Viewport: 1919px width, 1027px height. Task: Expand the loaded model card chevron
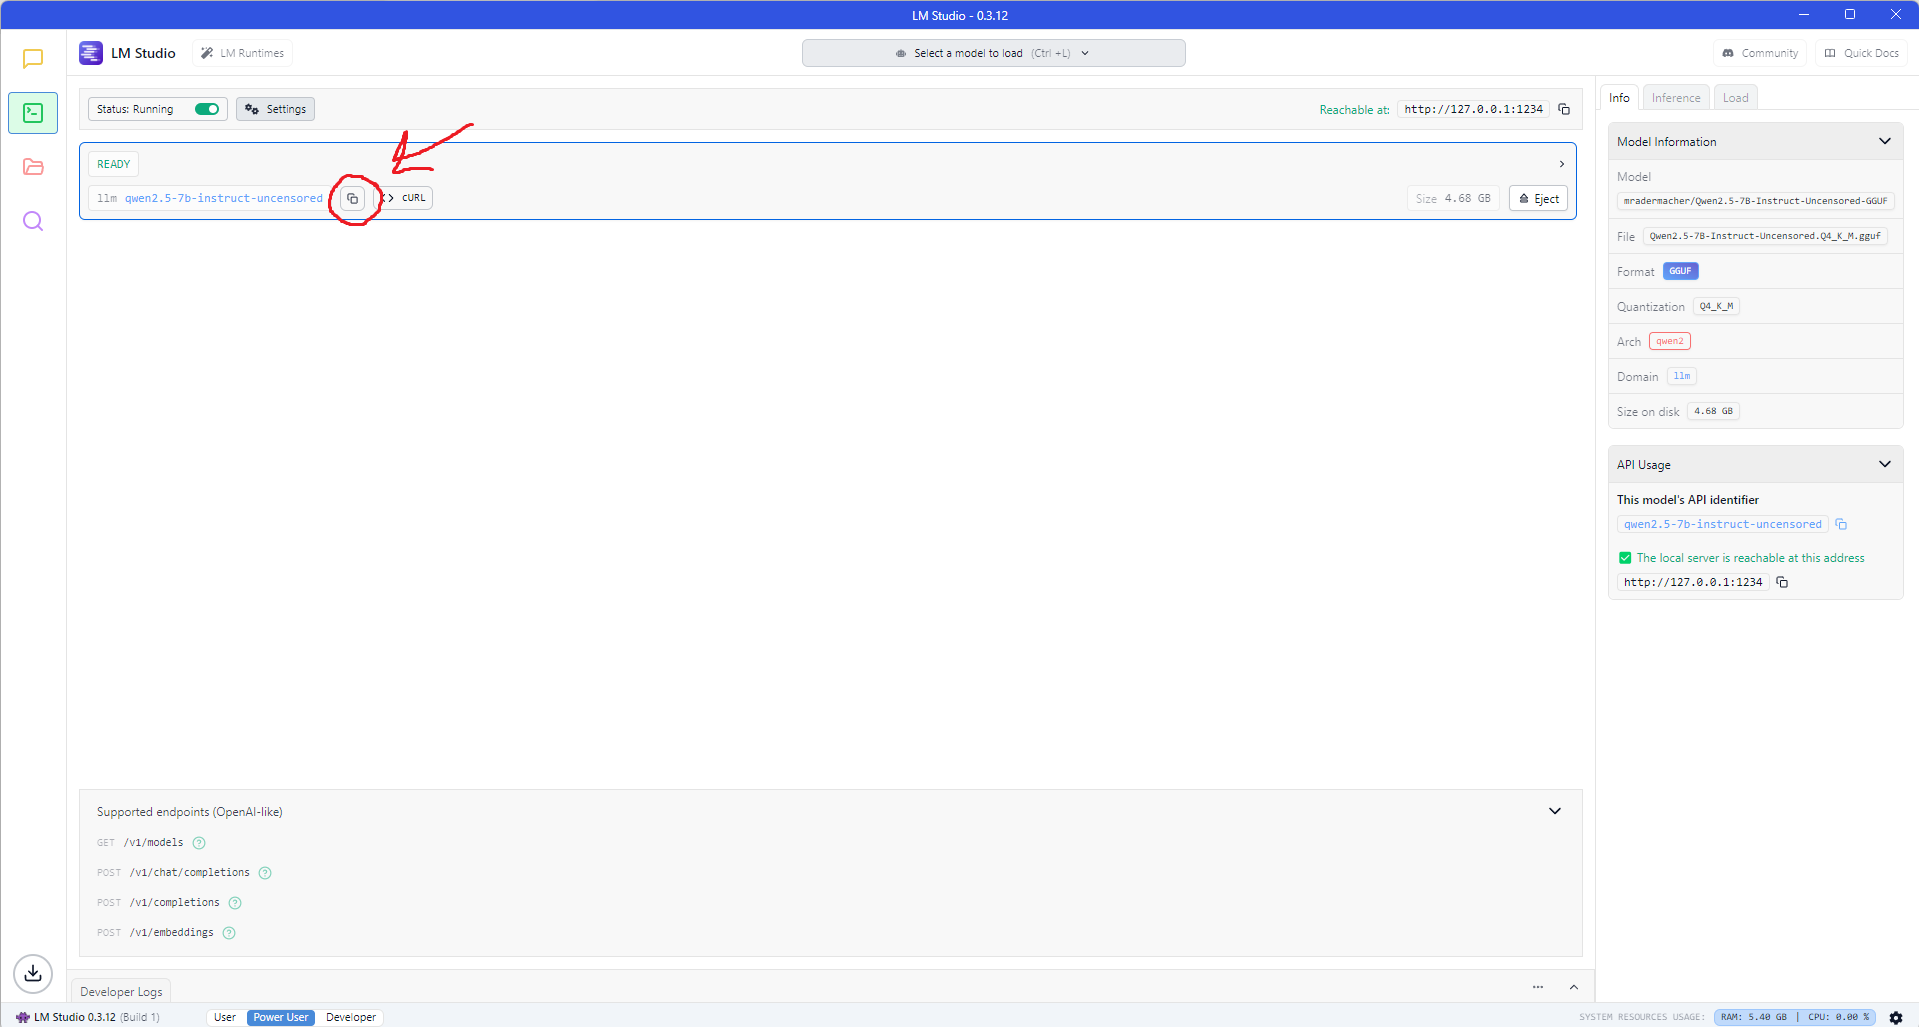[x=1562, y=164]
